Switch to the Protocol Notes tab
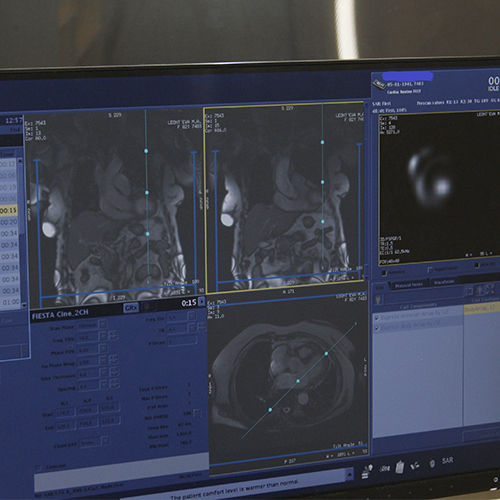This screenshot has height=500, width=500. [409, 285]
